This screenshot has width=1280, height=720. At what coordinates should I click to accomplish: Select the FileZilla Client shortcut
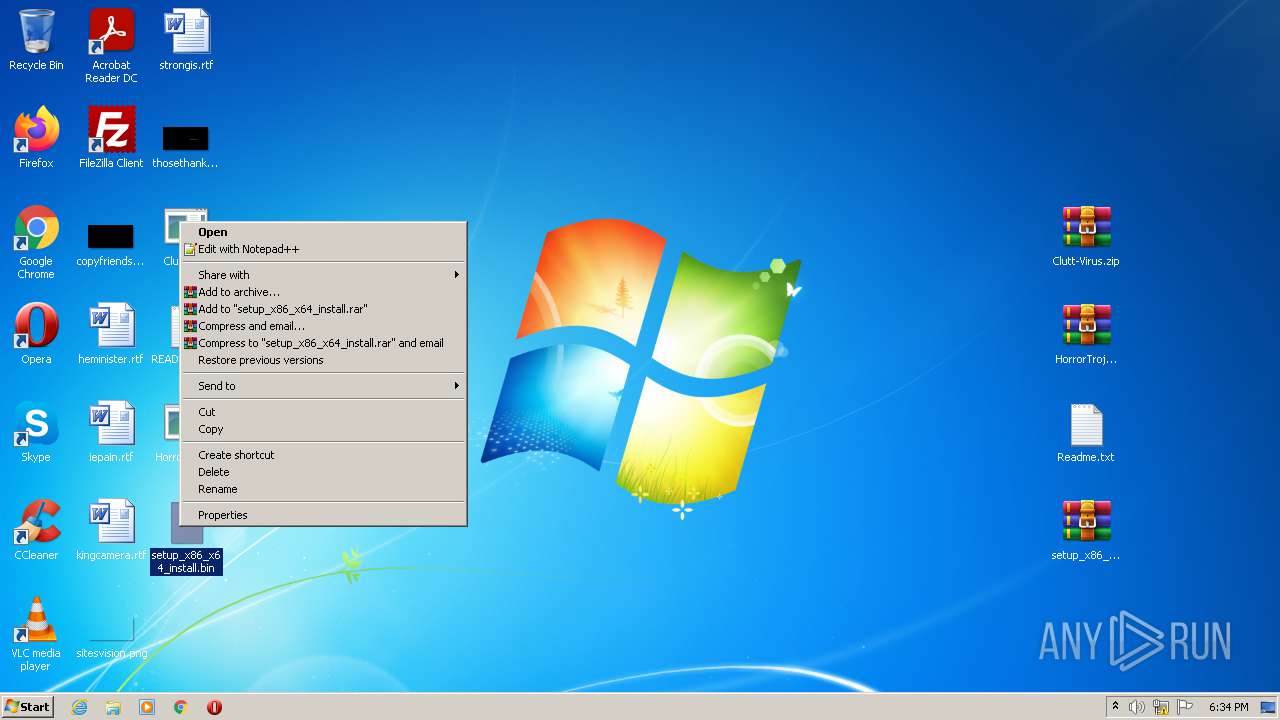[x=111, y=138]
